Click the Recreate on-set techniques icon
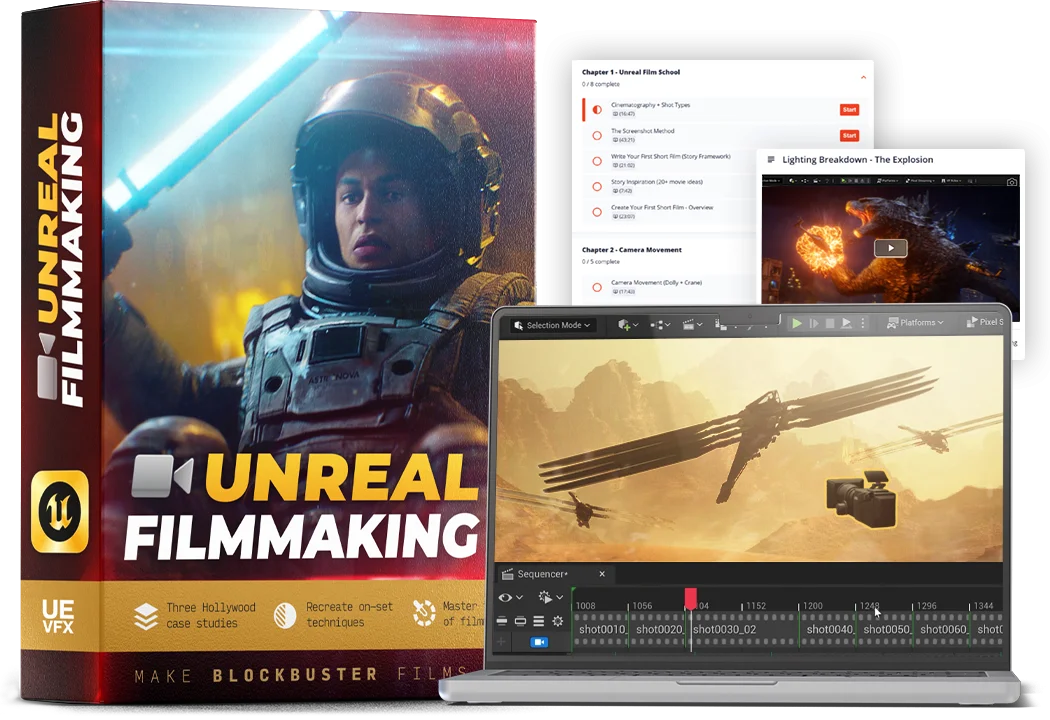1050x720 pixels. pyautogui.click(x=285, y=615)
